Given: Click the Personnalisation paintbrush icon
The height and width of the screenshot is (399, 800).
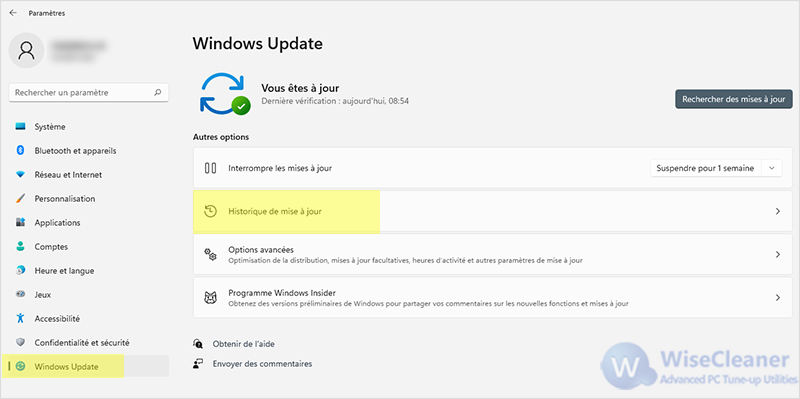Looking at the screenshot, I should [x=20, y=198].
